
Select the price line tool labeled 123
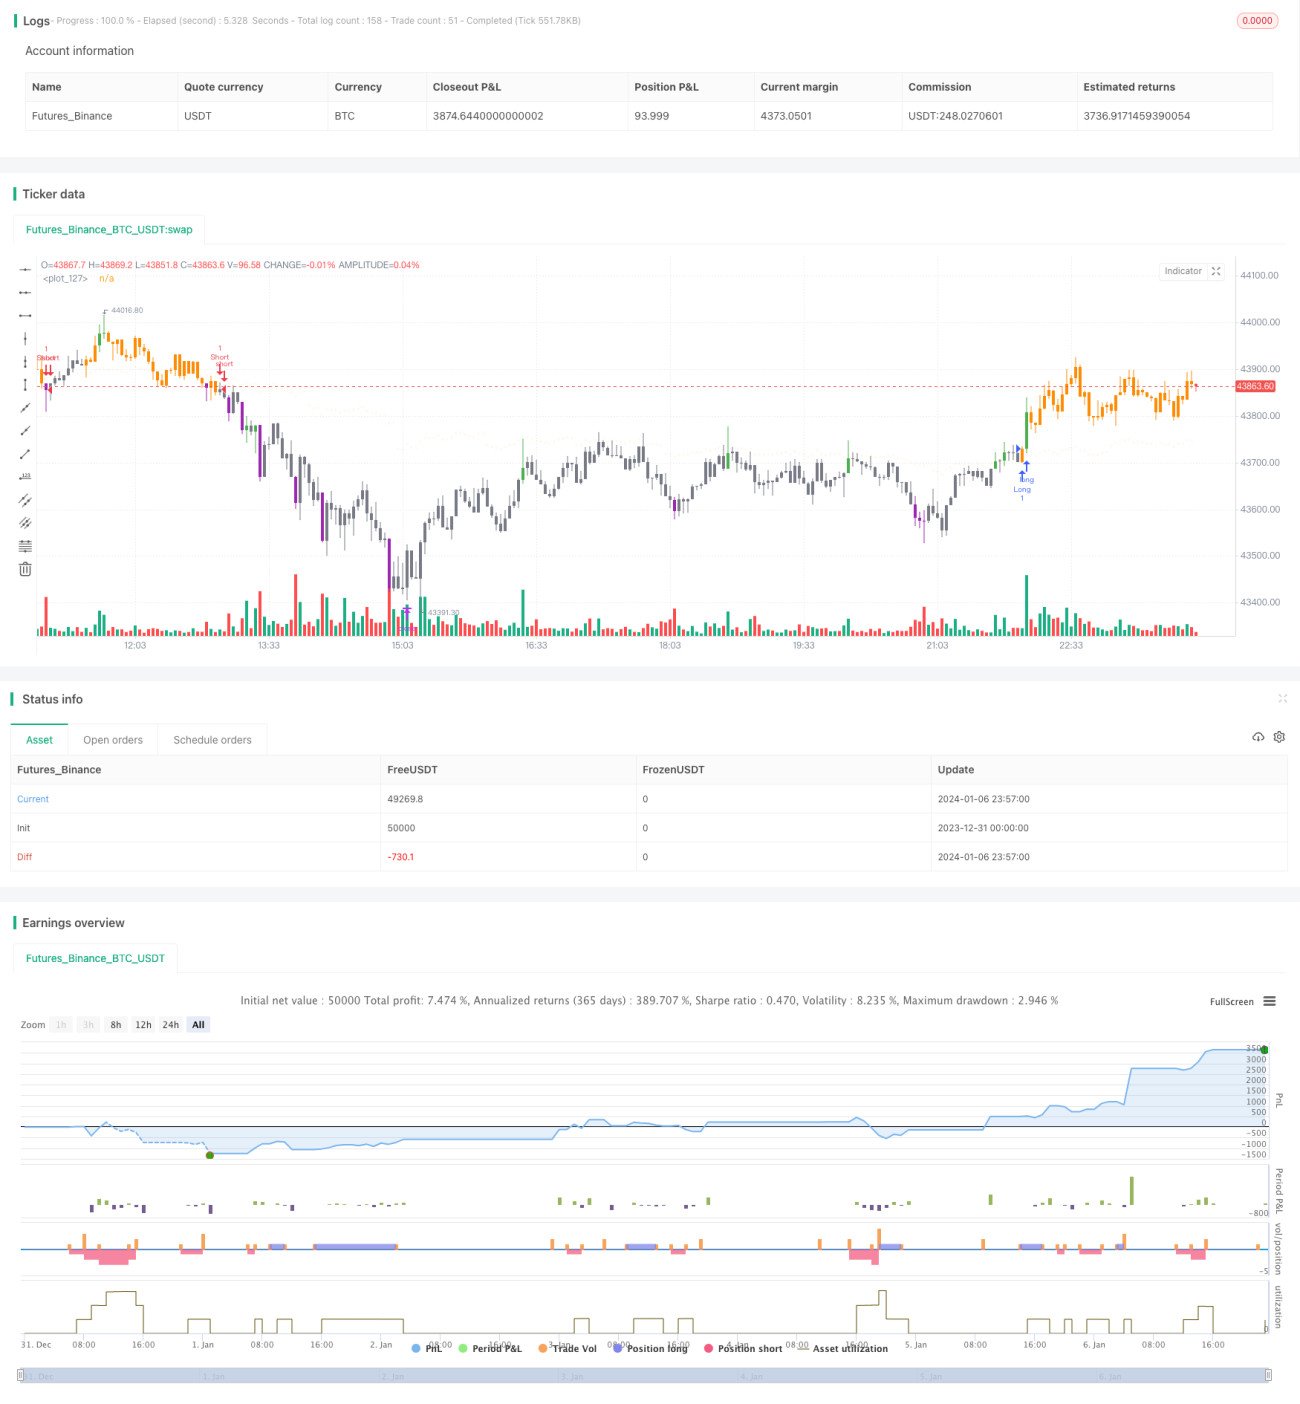tap(25, 477)
